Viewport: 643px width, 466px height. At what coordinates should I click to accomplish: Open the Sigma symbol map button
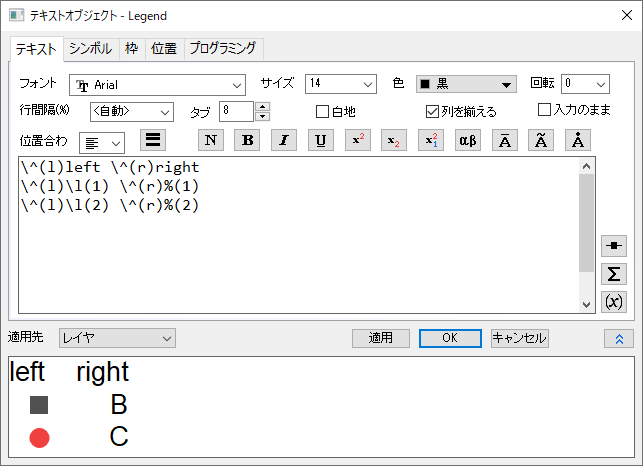pyautogui.click(x=614, y=274)
